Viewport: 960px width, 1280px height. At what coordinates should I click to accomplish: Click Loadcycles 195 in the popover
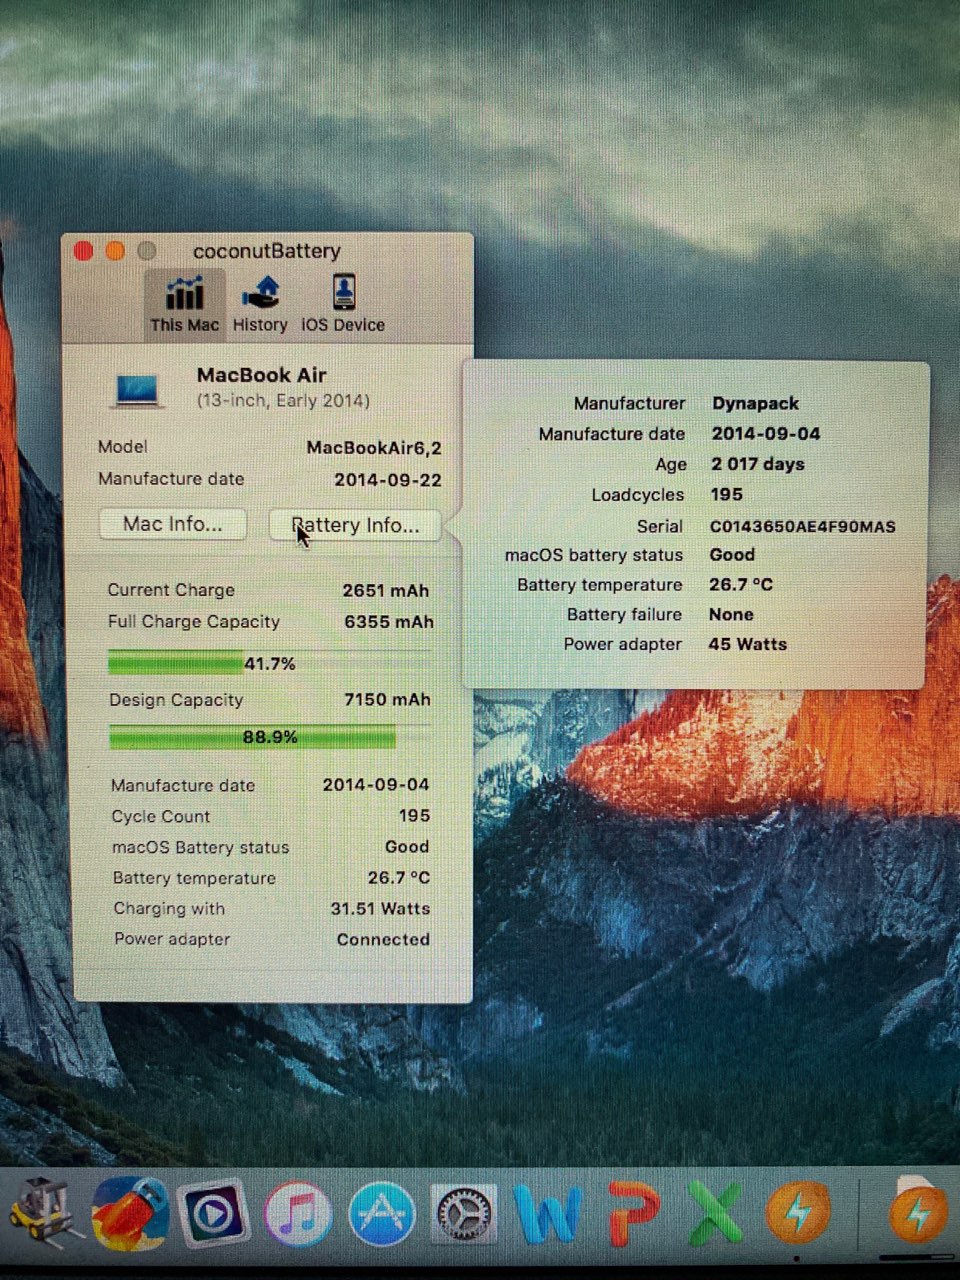tap(727, 494)
